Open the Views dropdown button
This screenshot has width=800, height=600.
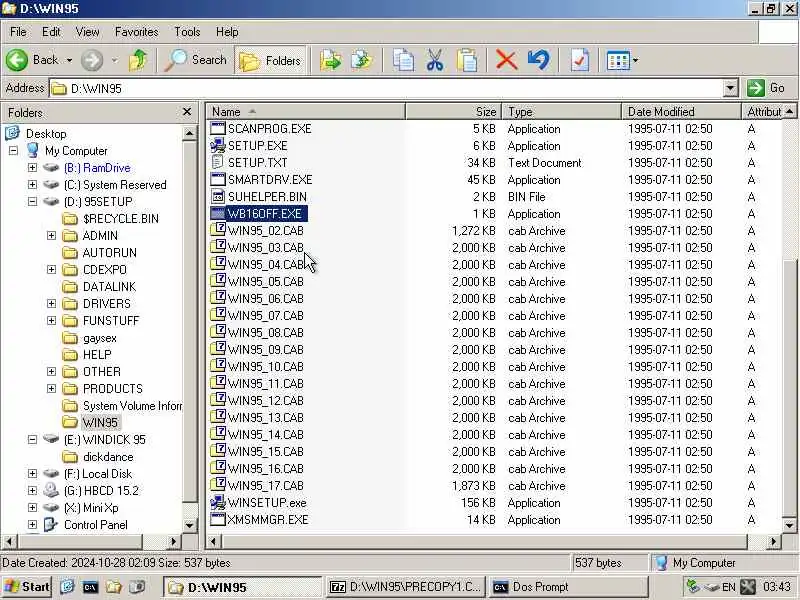622,61
